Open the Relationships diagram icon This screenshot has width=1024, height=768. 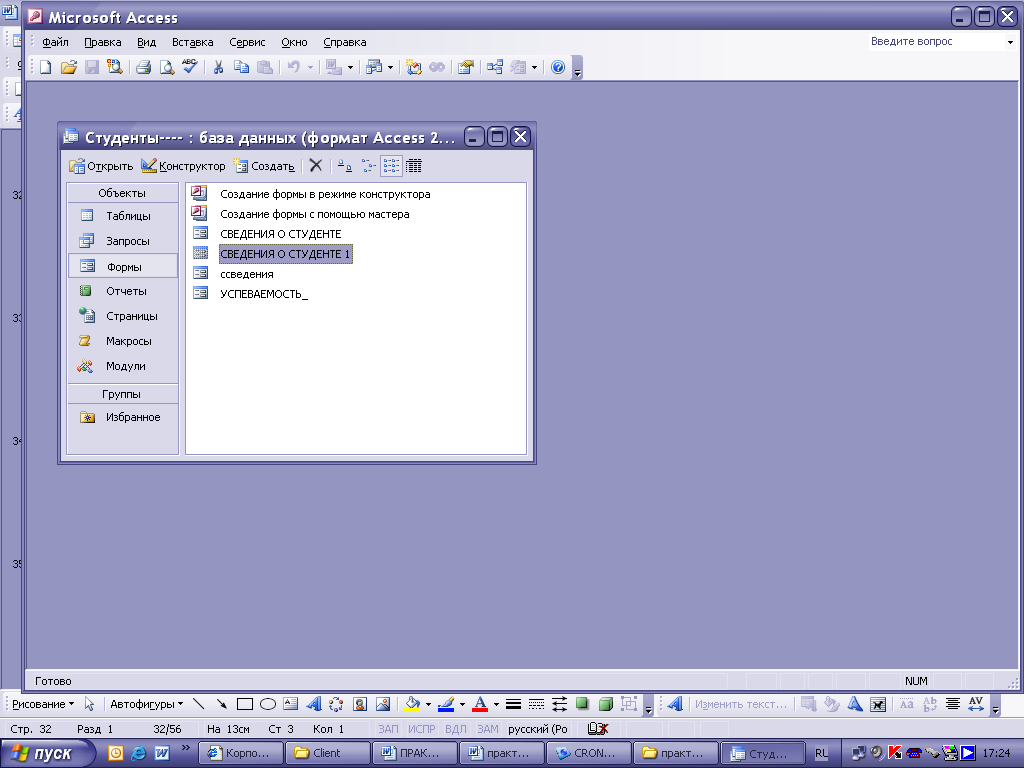(495, 67)
